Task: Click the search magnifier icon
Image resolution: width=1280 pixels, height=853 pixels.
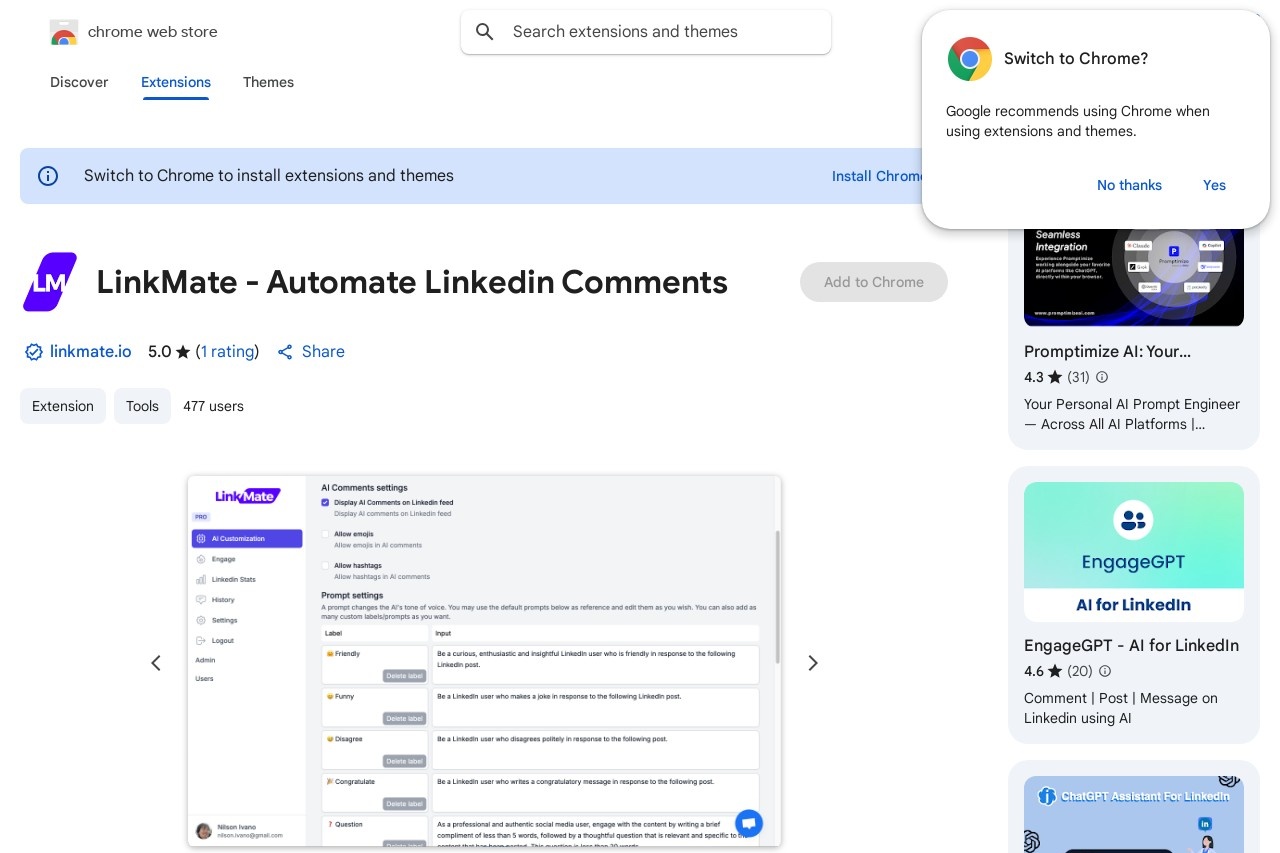Action: [485, 32]
